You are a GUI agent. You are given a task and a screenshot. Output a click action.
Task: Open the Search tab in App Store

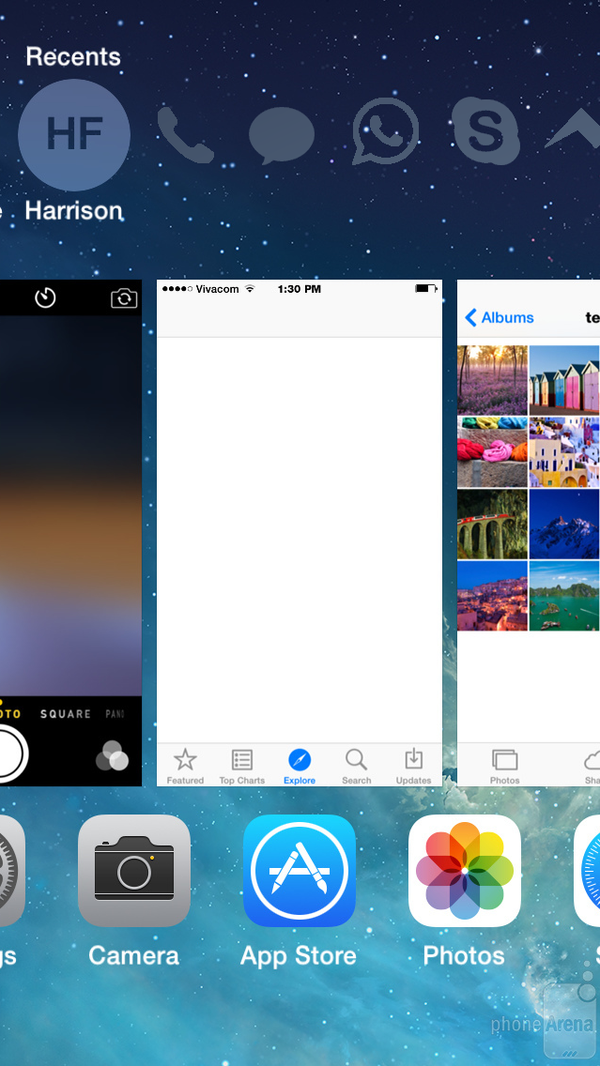pyautogui.click(x=356, y=766)
